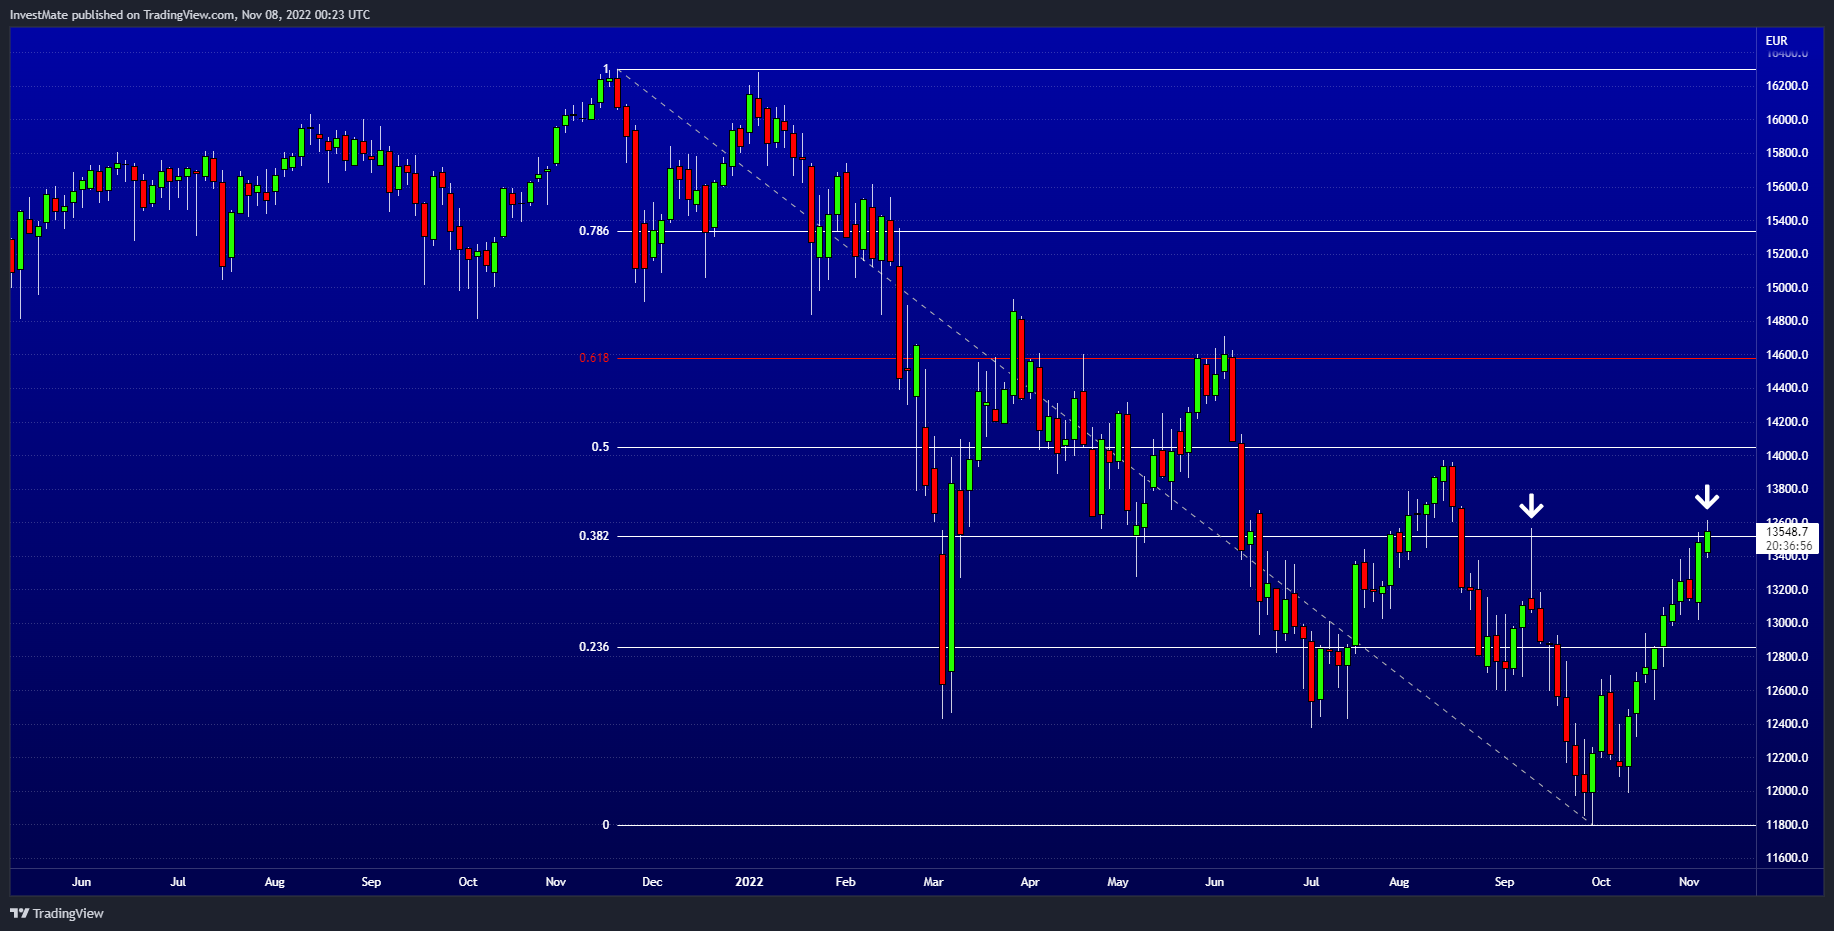This screenshot has width=1834, height=931.
Task: Click the 15800.0 price axis label
Action: (x=1787, y=153)
